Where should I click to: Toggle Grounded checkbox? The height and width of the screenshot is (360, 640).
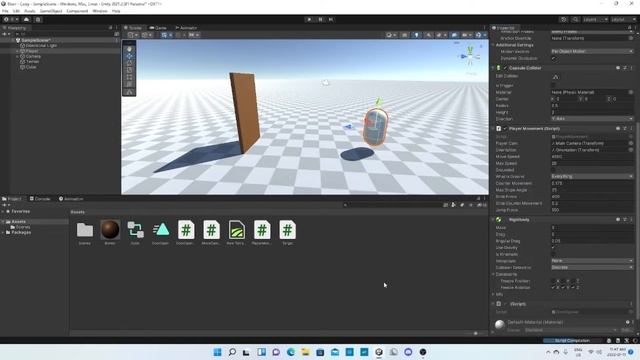point(553,170)
